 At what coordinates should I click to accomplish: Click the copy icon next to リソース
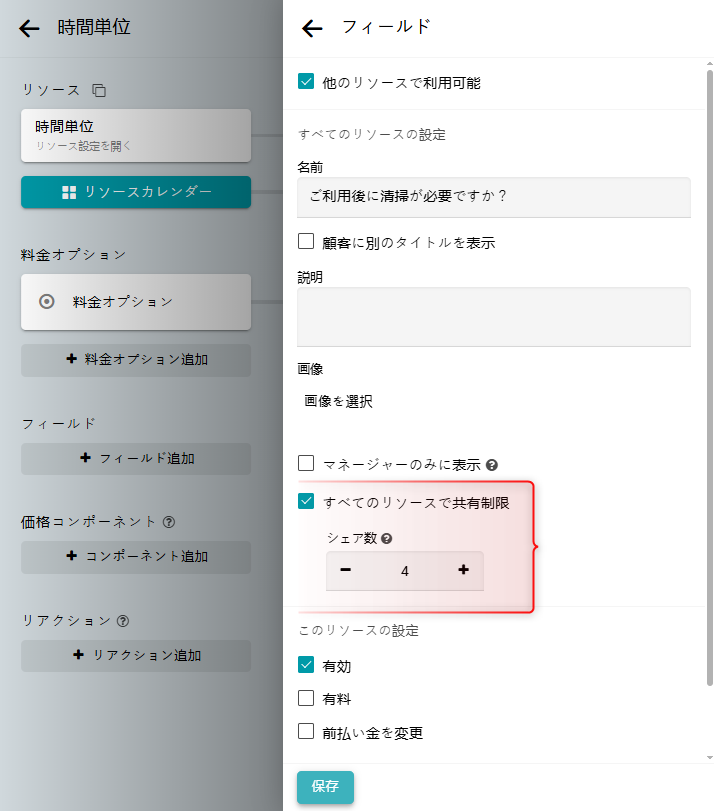[x=99, y=90]
